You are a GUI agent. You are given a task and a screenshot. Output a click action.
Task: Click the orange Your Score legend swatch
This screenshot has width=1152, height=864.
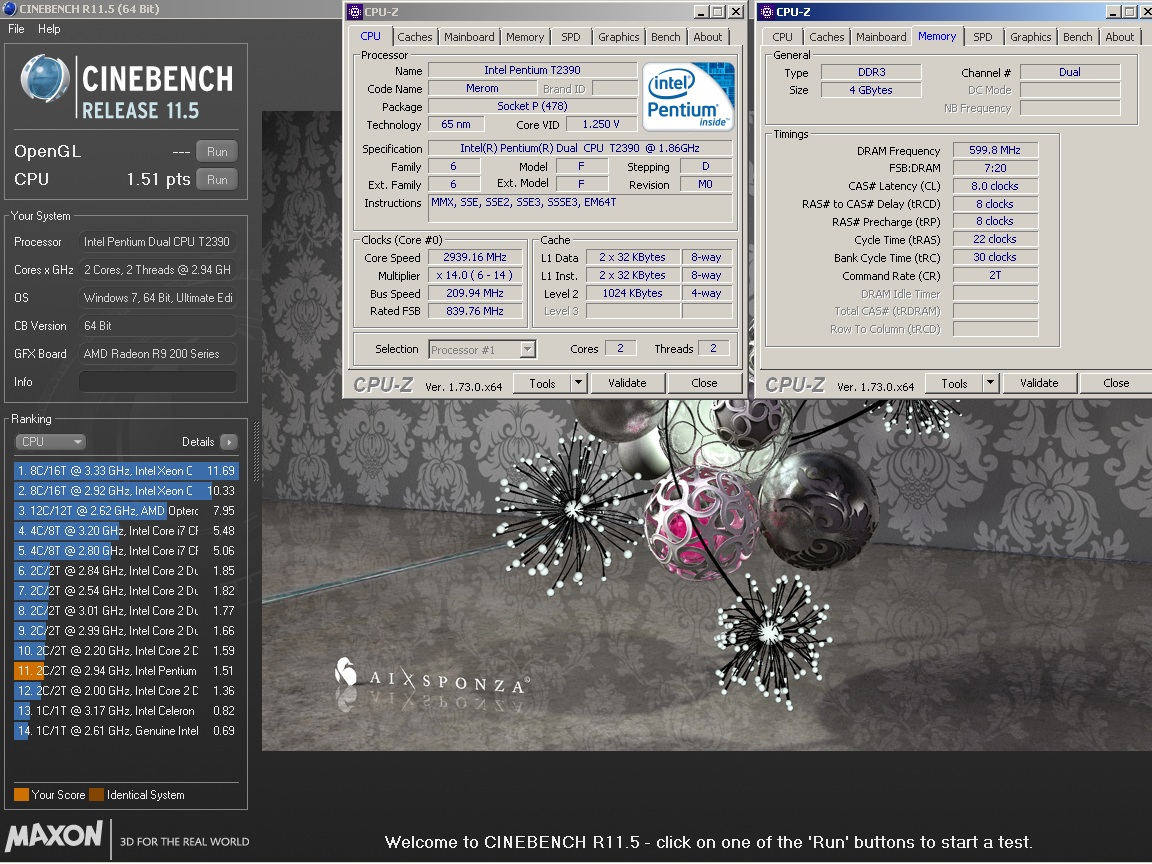[21, 794]
